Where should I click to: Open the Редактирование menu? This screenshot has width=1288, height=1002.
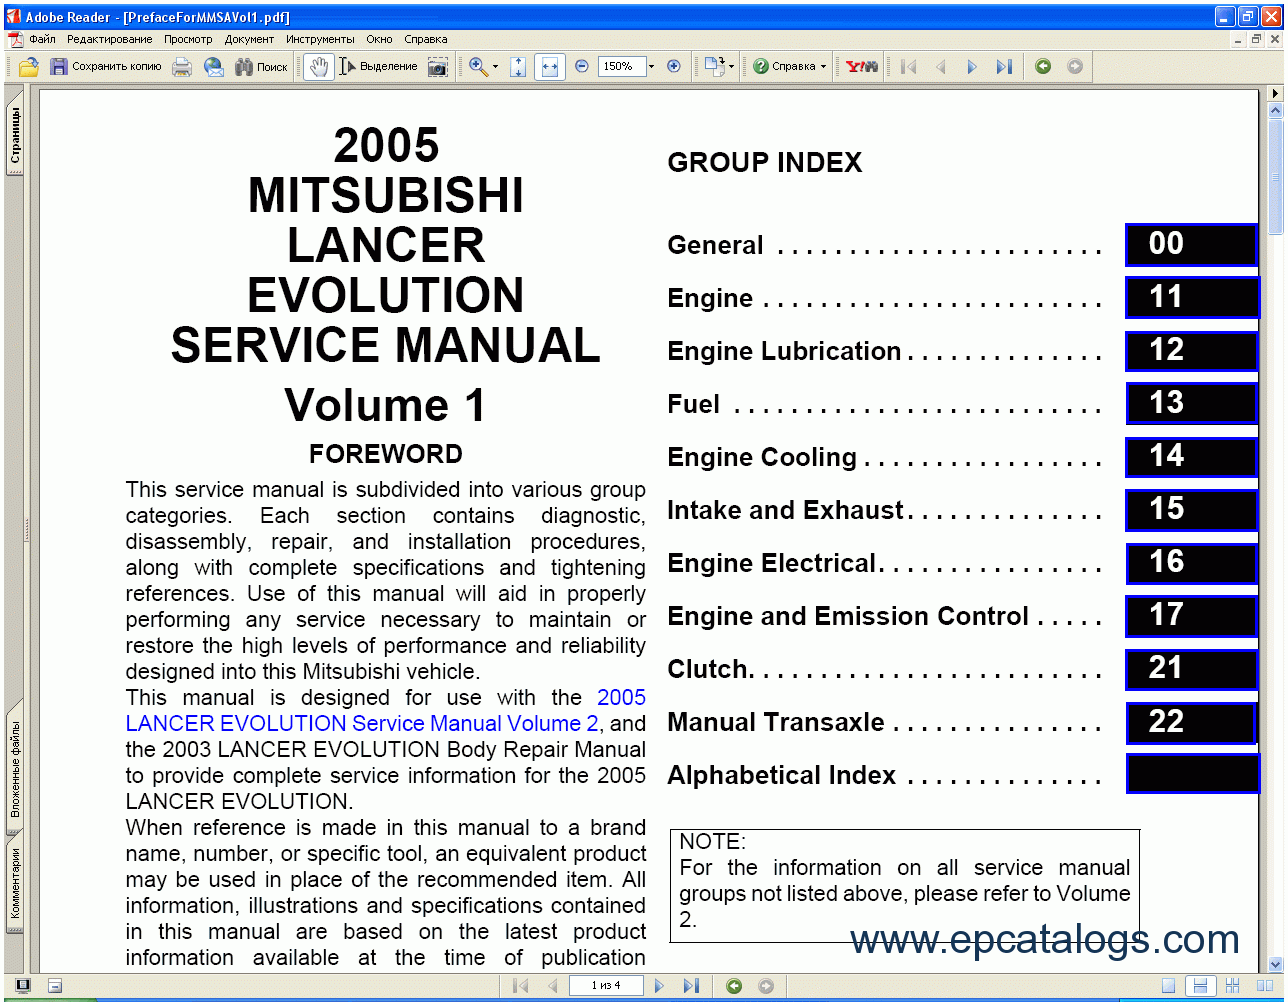click(x=109, y=39)
